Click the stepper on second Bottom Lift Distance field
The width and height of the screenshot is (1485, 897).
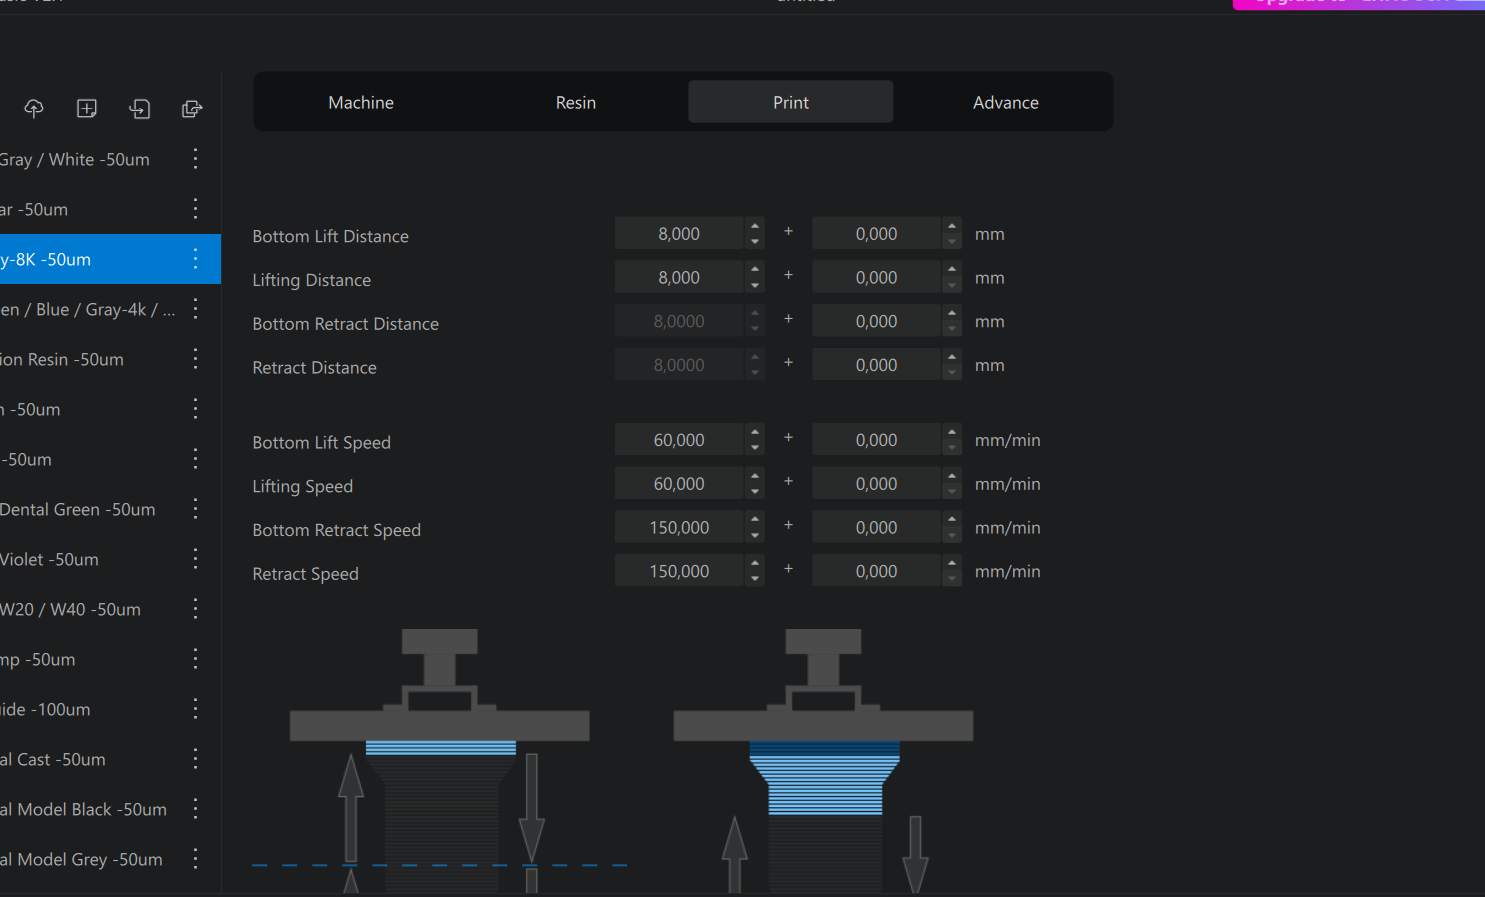click(952, 234)
